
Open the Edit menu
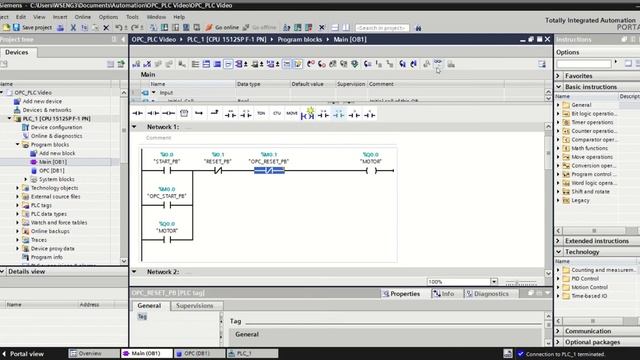(21, 17)
